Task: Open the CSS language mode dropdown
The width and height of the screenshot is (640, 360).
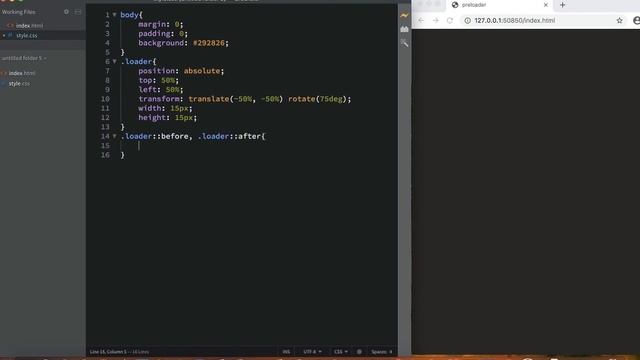Action: (x=341, y=351)
